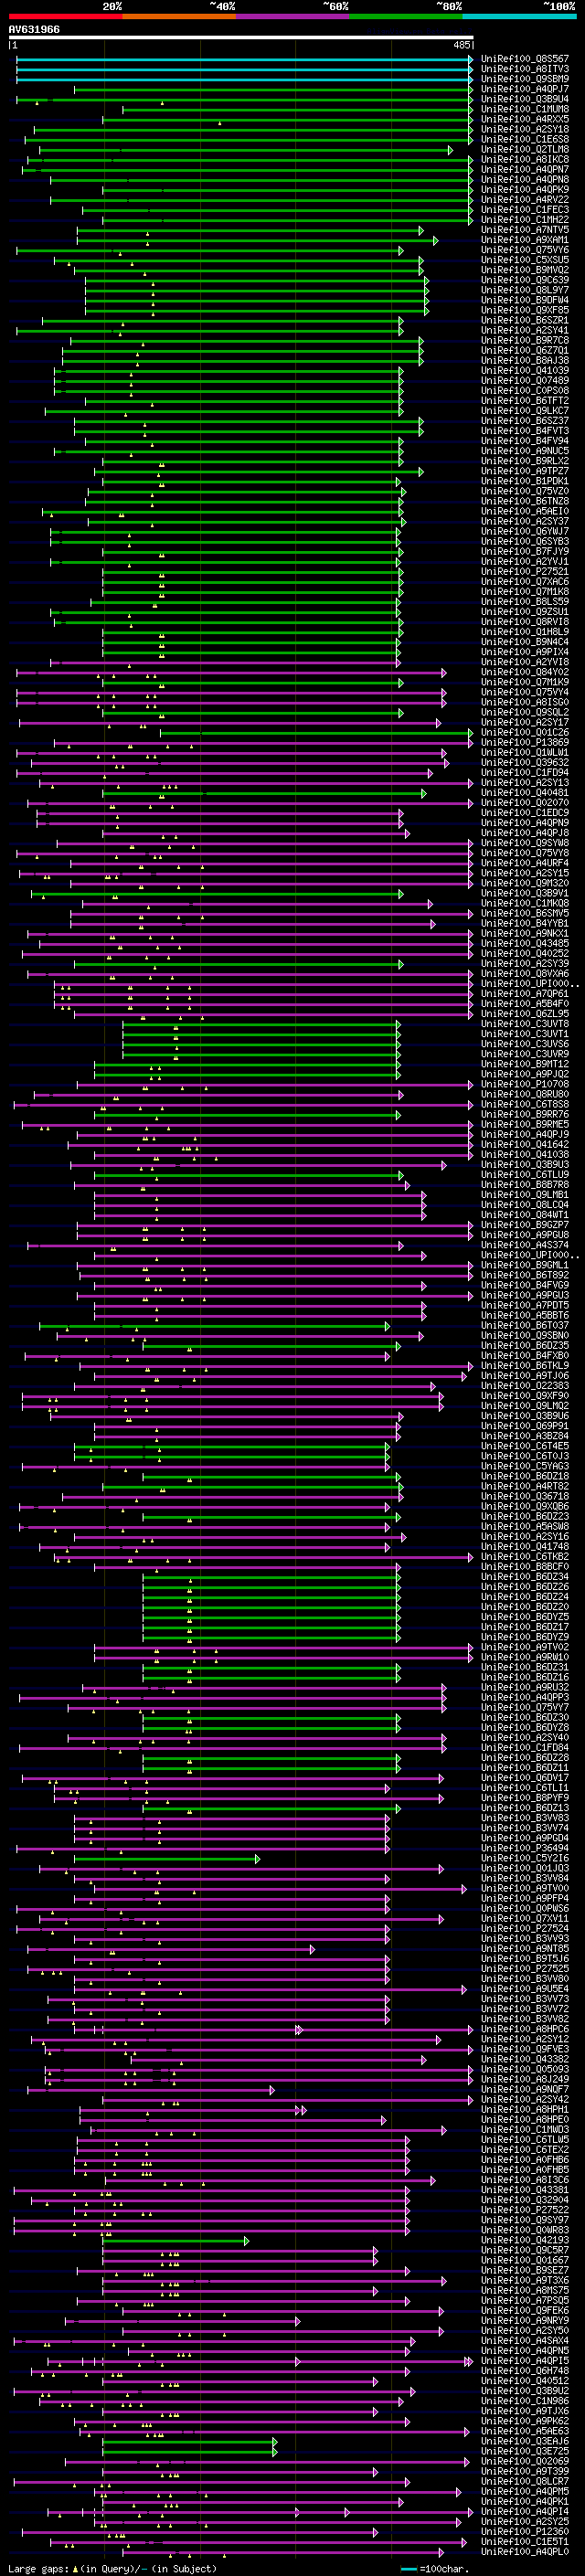Viewport: 585px width, 2576px height.
Task: Select the query name AV631966
Action: [34, 30]
